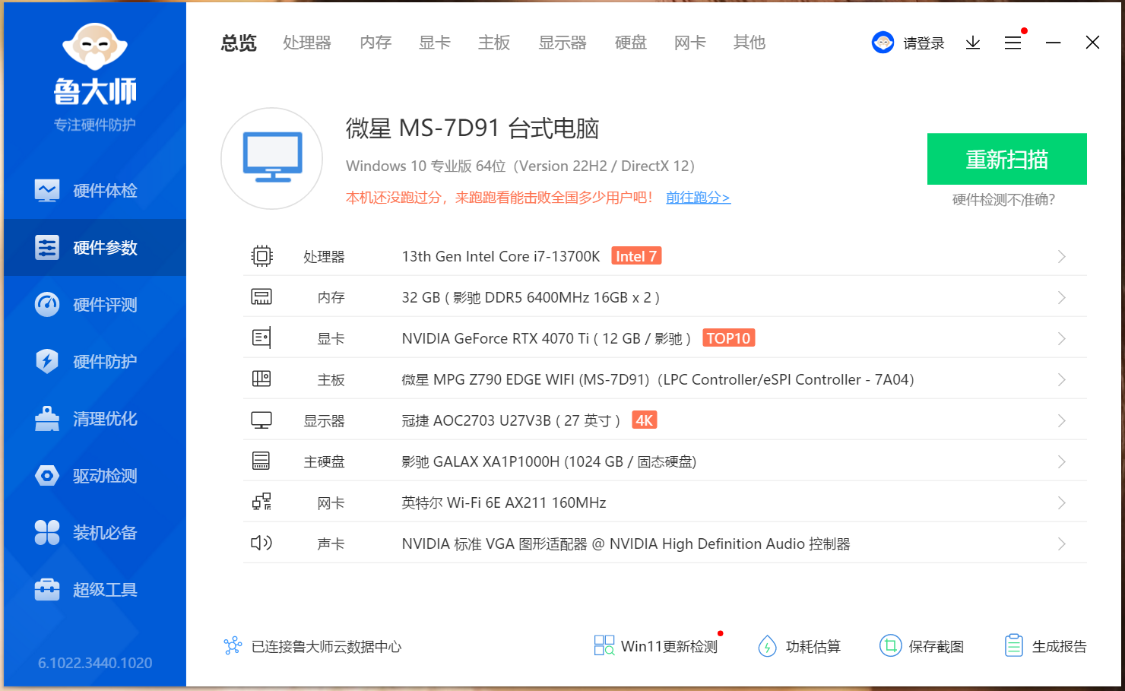Switch to the 内存 tab
The height and width of the screenshot is (691, 1125).
375,43
